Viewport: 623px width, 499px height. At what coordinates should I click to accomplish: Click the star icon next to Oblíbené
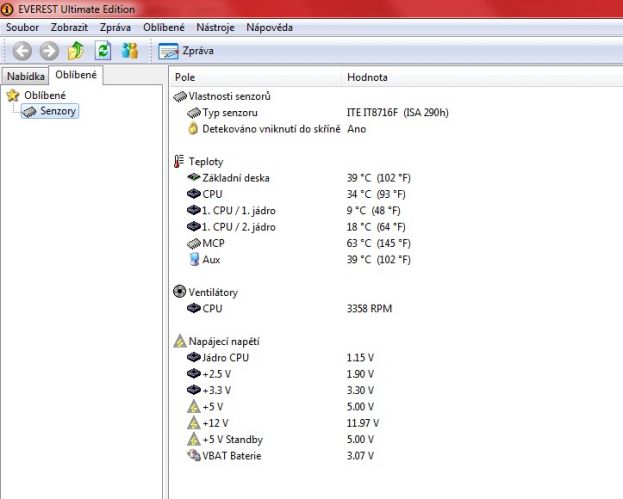13,95
